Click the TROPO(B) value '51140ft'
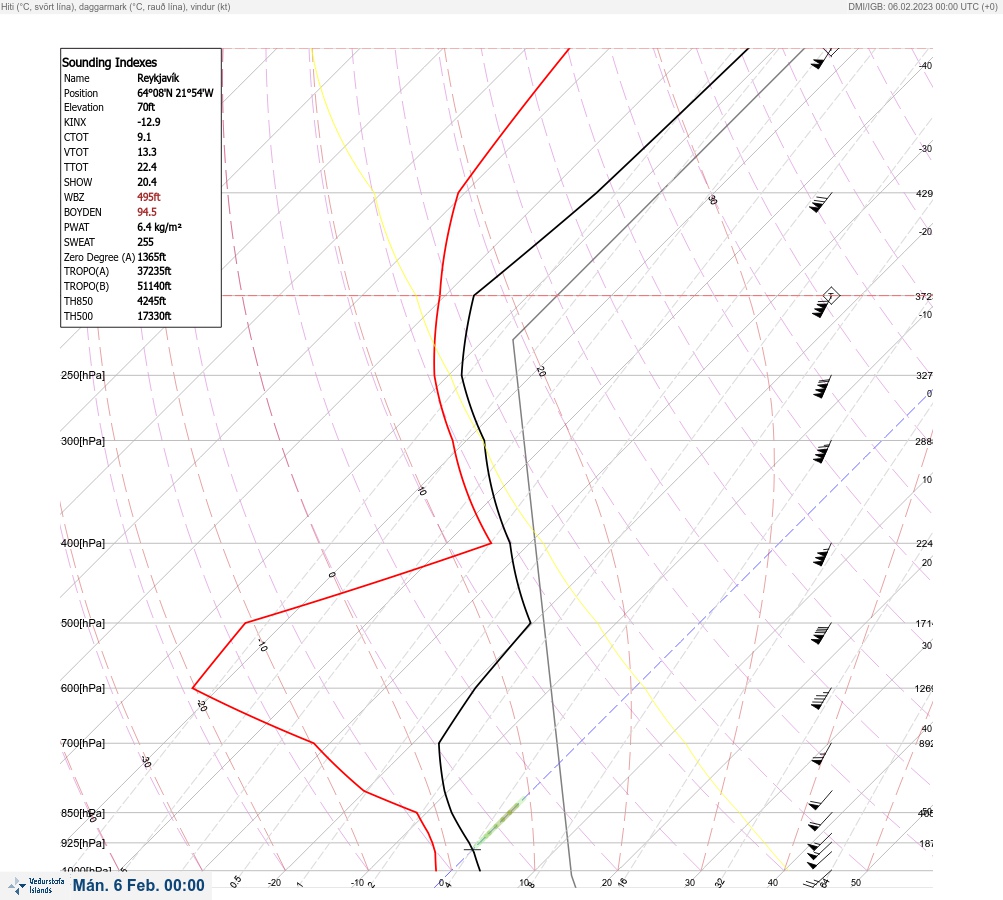This screenshot has width=1003, height=900. 154,286
